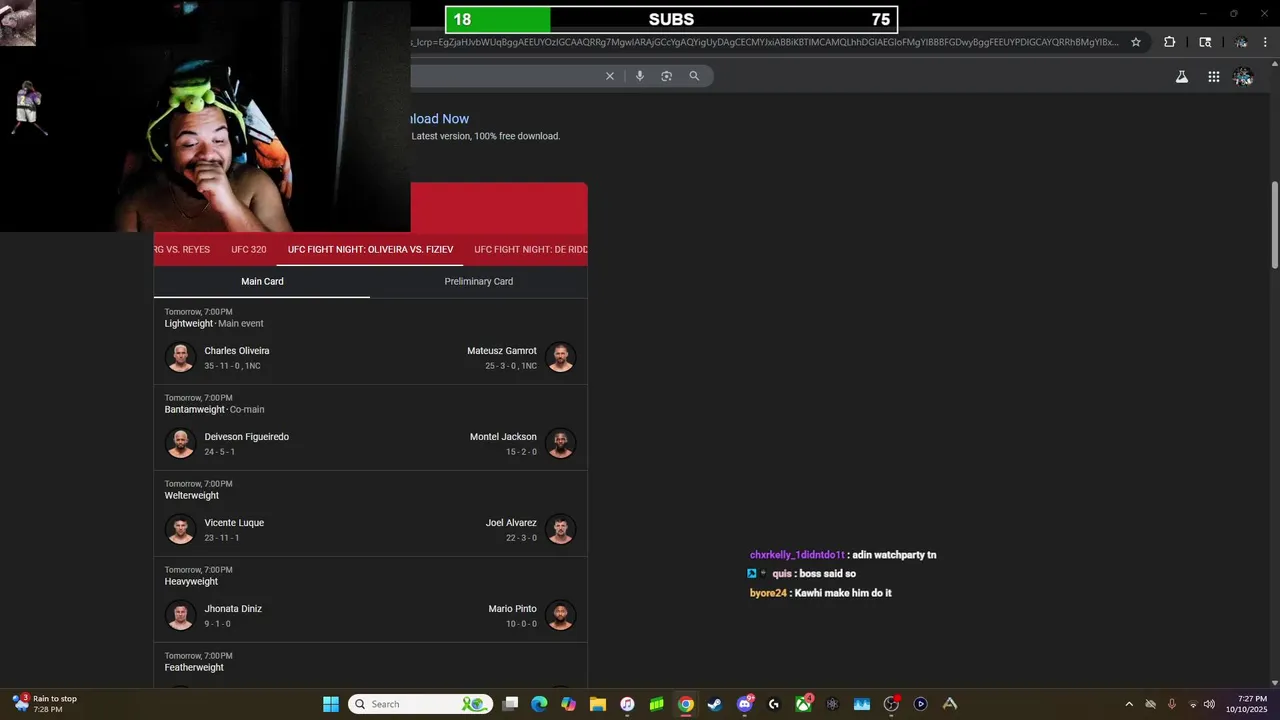The width and height of the screenshot is (1280, 720).
Task: Open the Fight Night: De Ridder event tab
Action: [531, 250]
